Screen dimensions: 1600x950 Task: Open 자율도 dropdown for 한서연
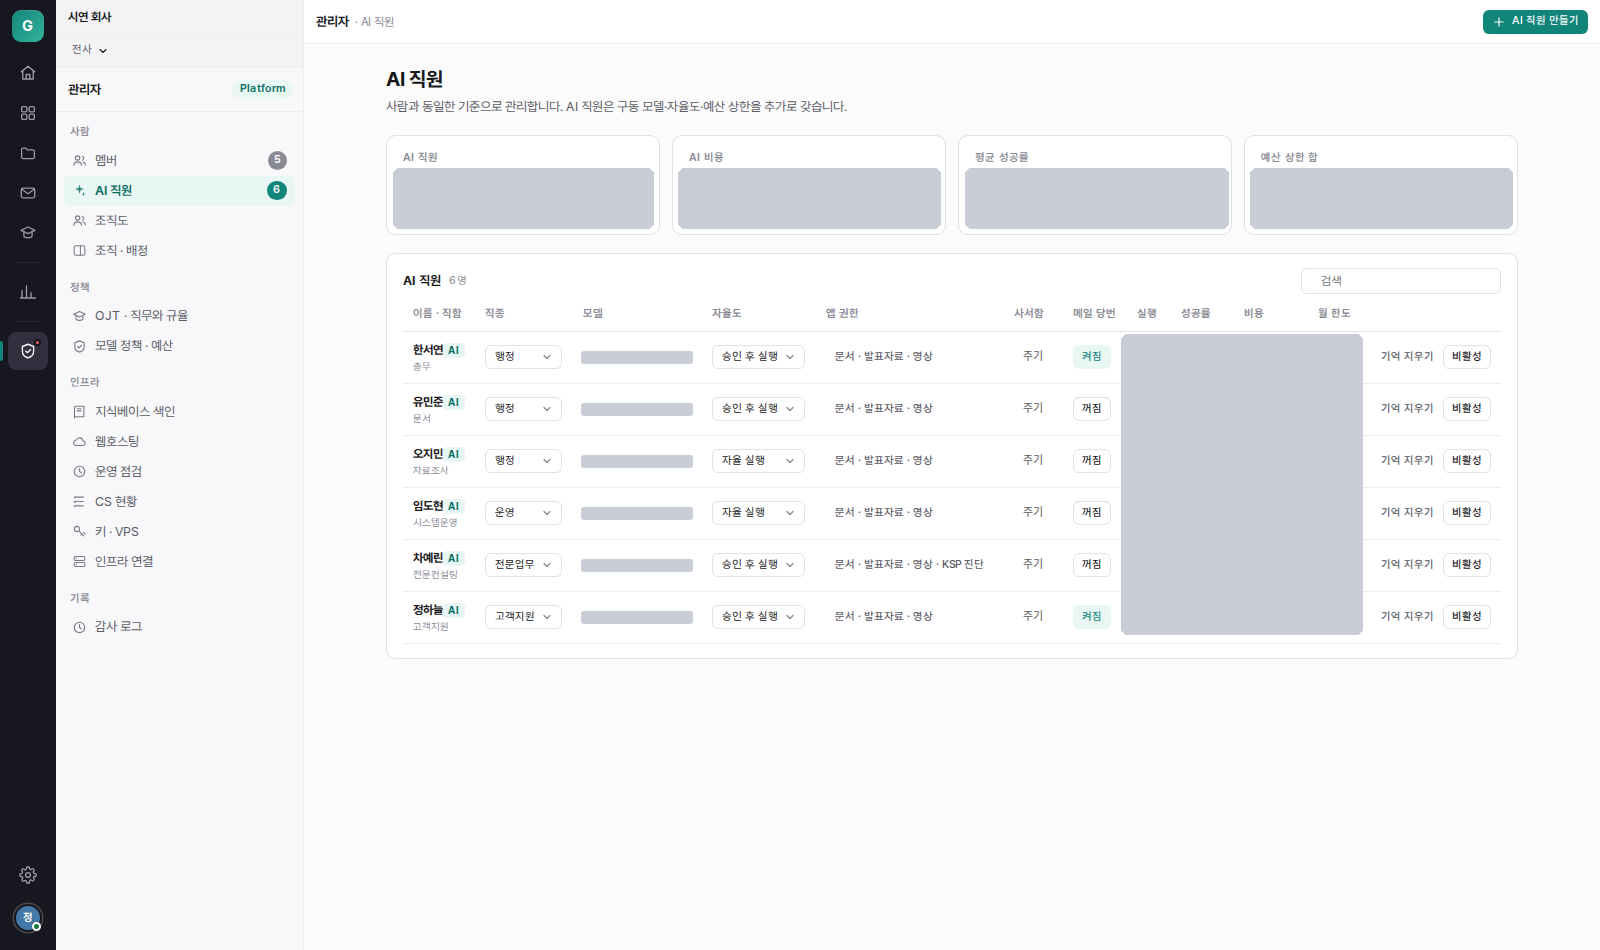(758, 356)
